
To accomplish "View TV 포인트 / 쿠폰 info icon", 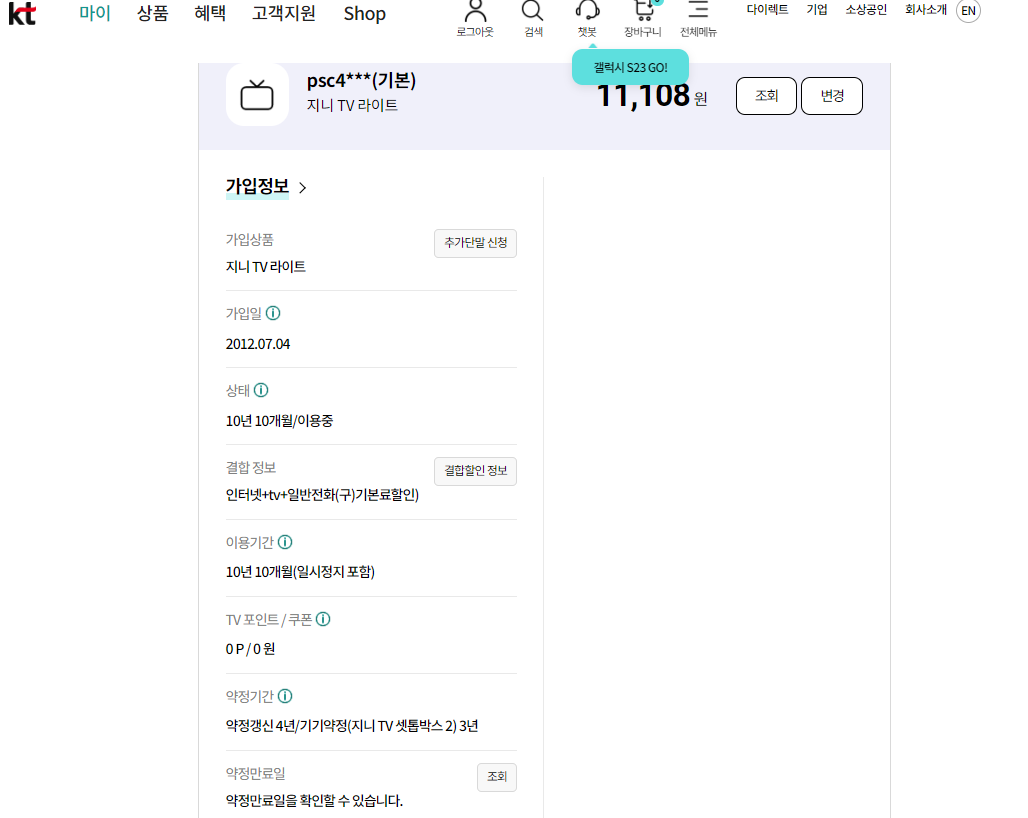I will [323, 619].
